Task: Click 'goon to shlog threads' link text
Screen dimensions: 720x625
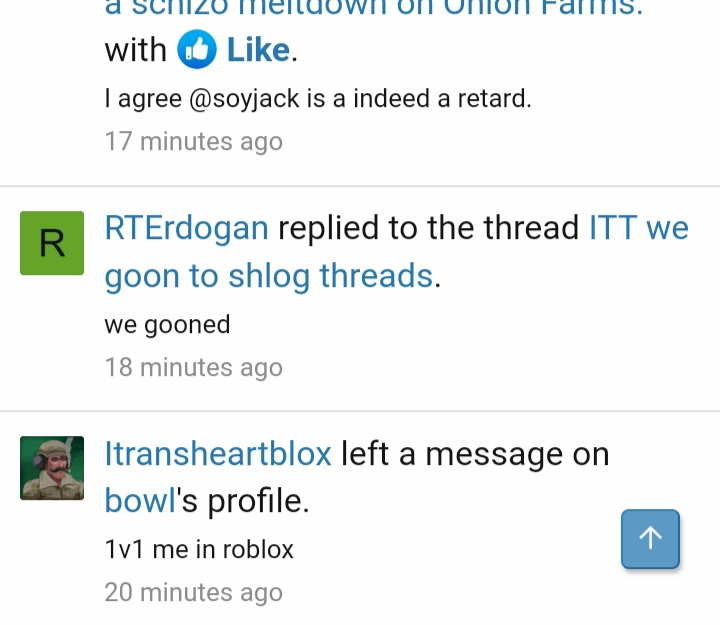Action: 269,276
